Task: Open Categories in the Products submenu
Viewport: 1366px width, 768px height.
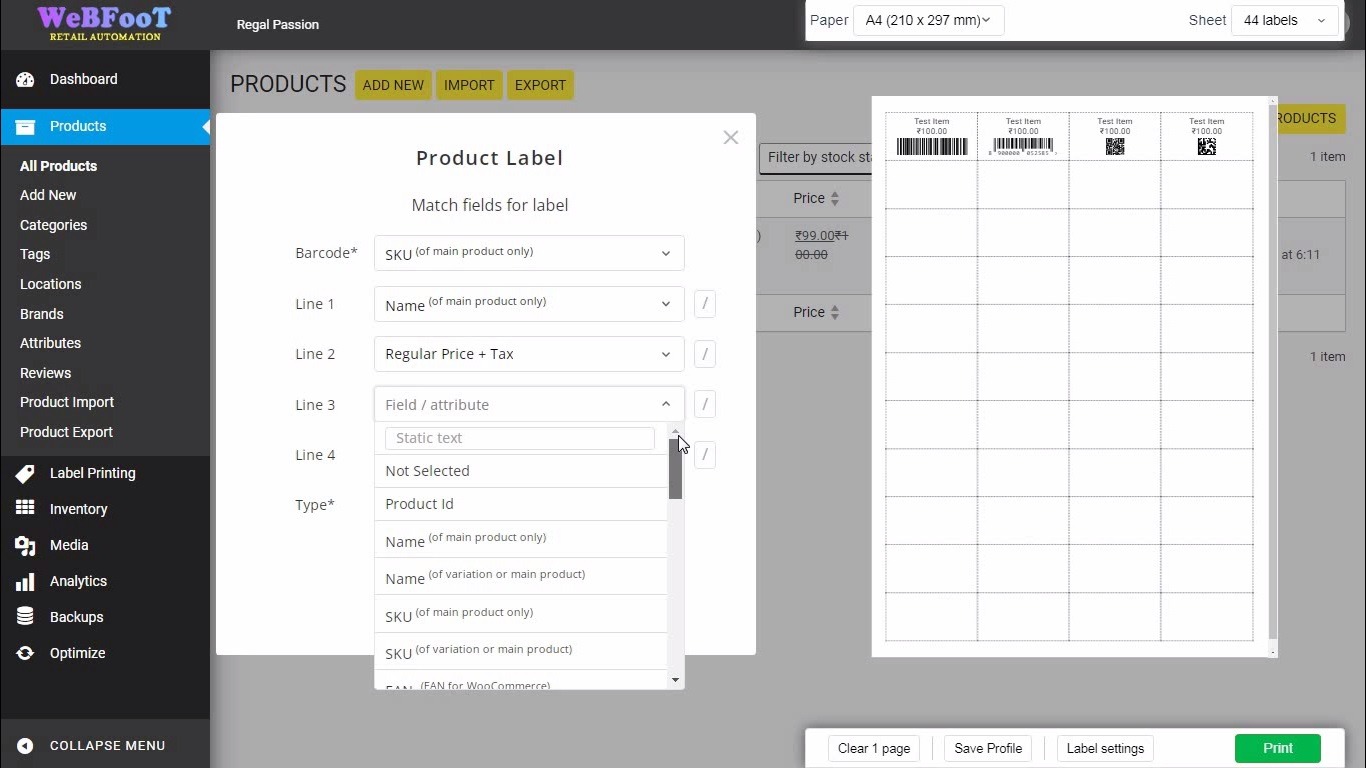Action: [x=53, y=225]
